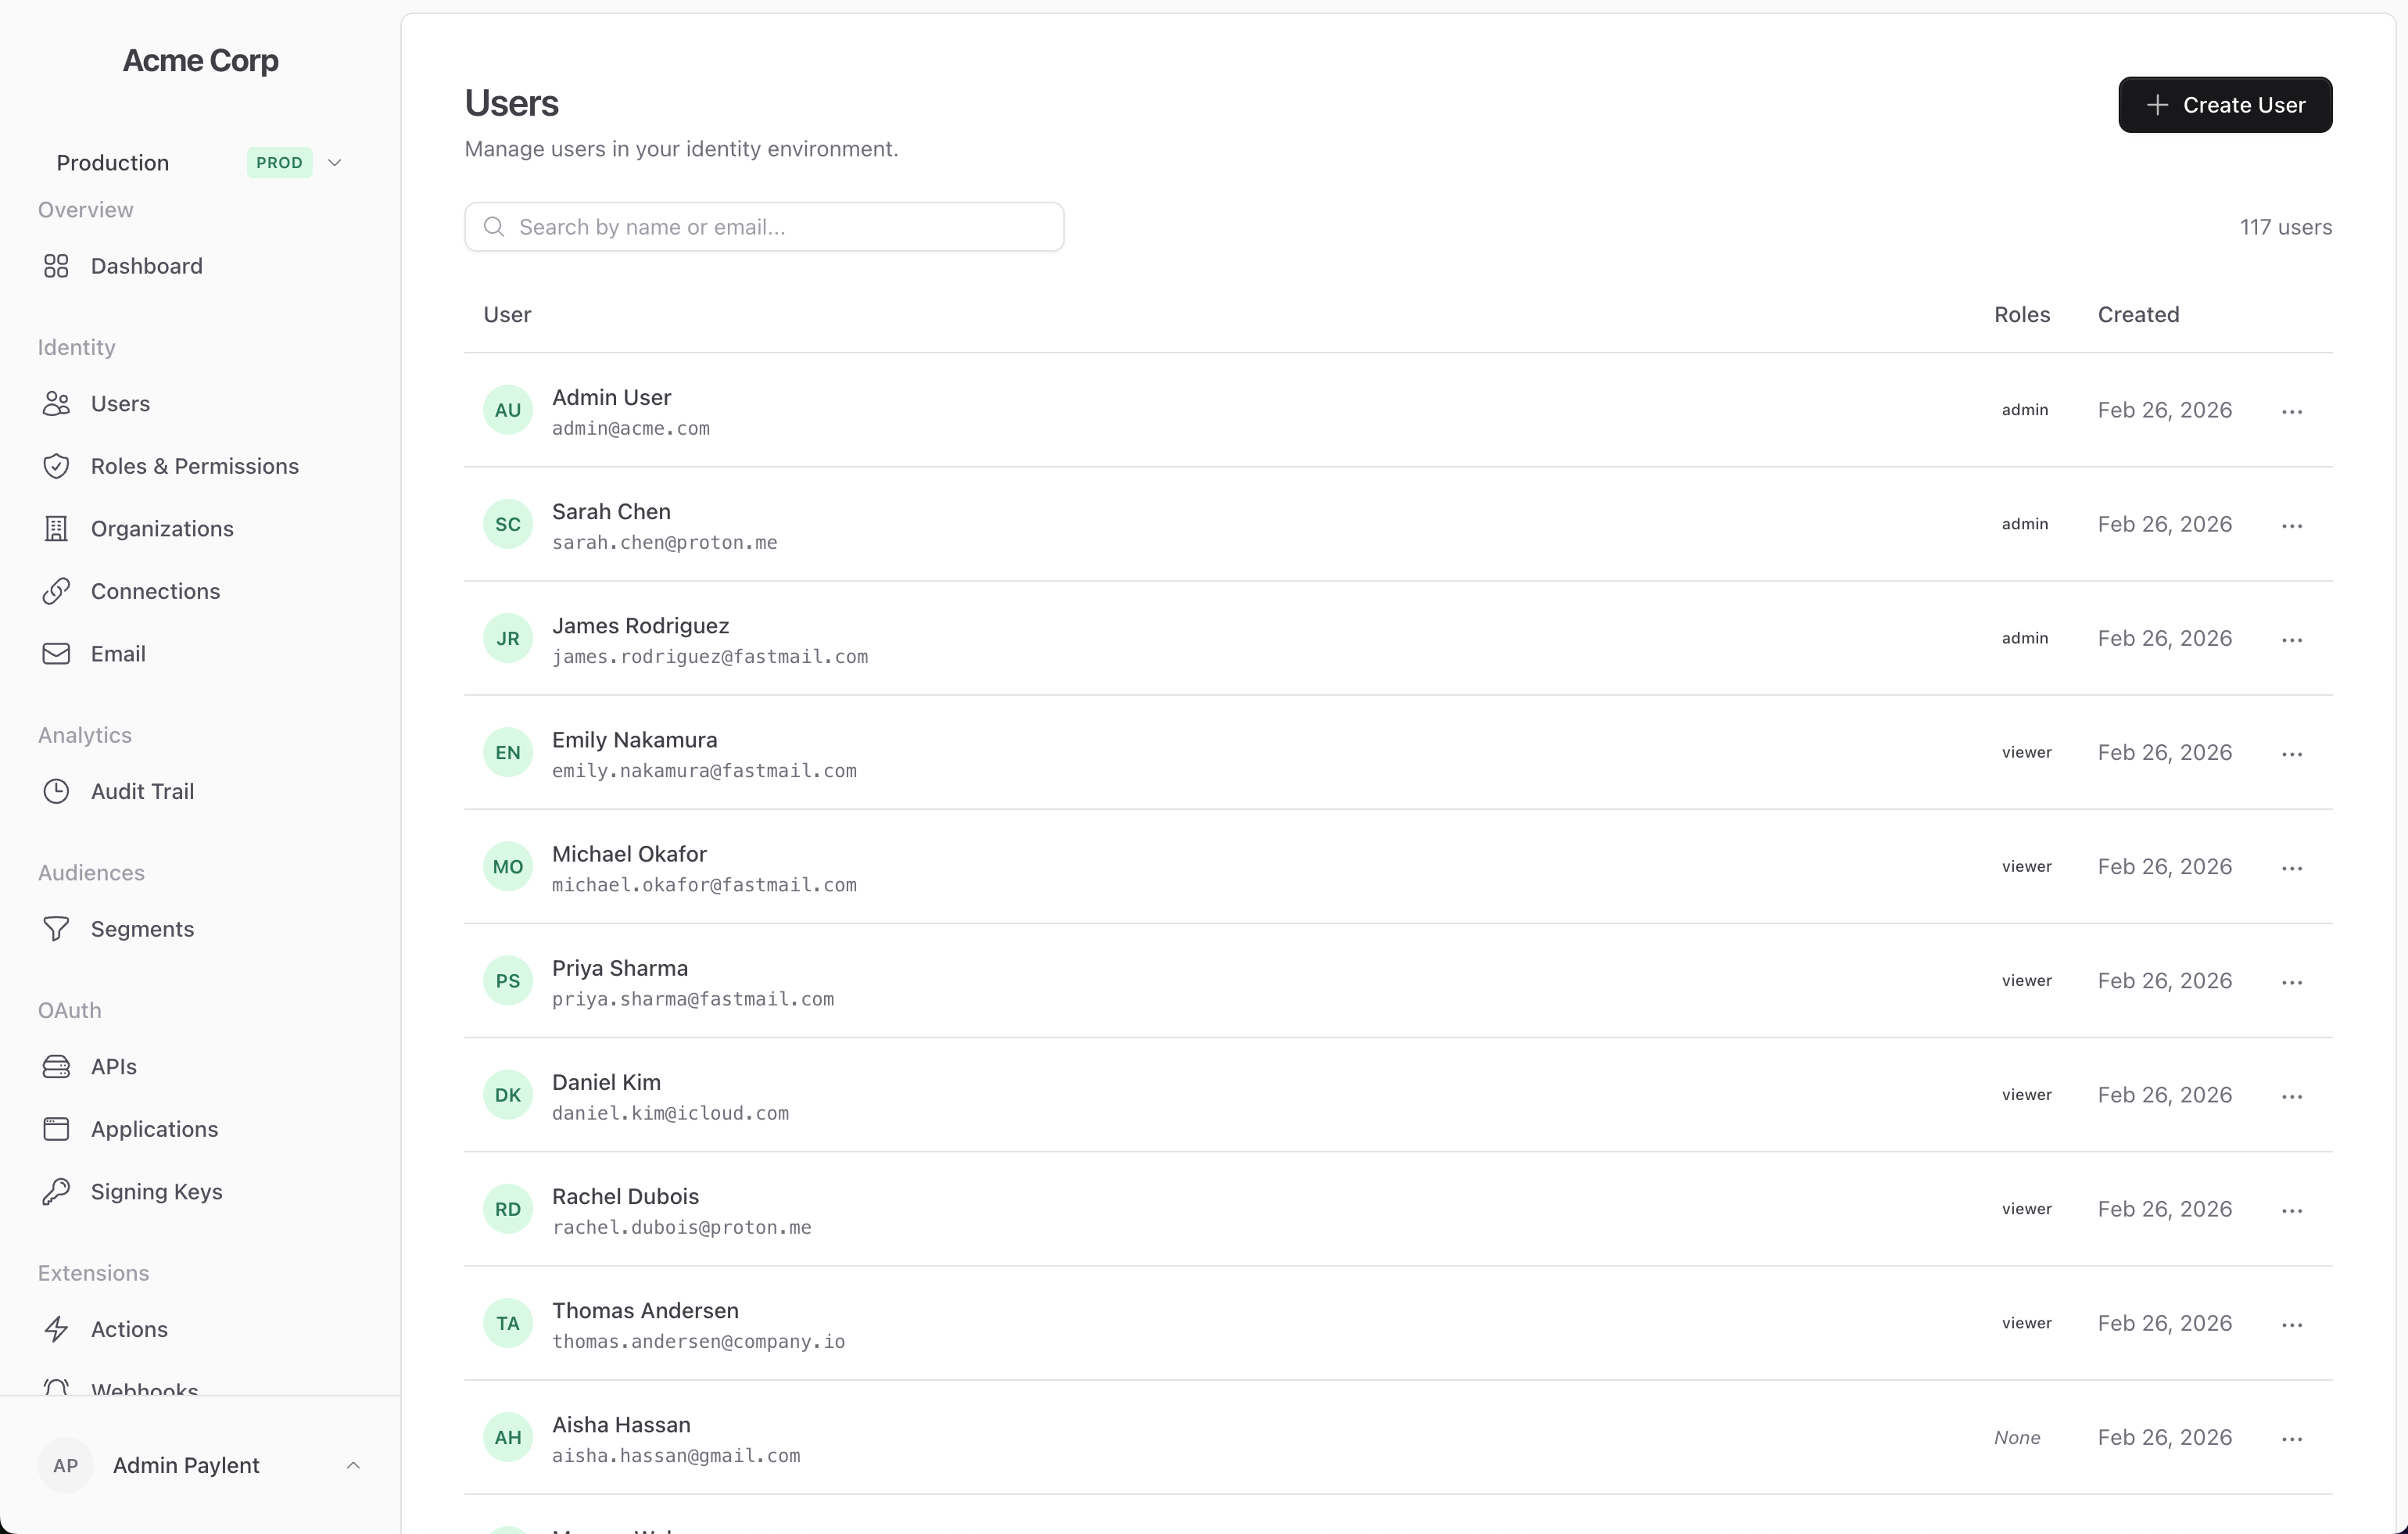The height and width of the screenshot is (1534, 2408).
Task: Click the search magnifier icon
Action: click(494, 226)
